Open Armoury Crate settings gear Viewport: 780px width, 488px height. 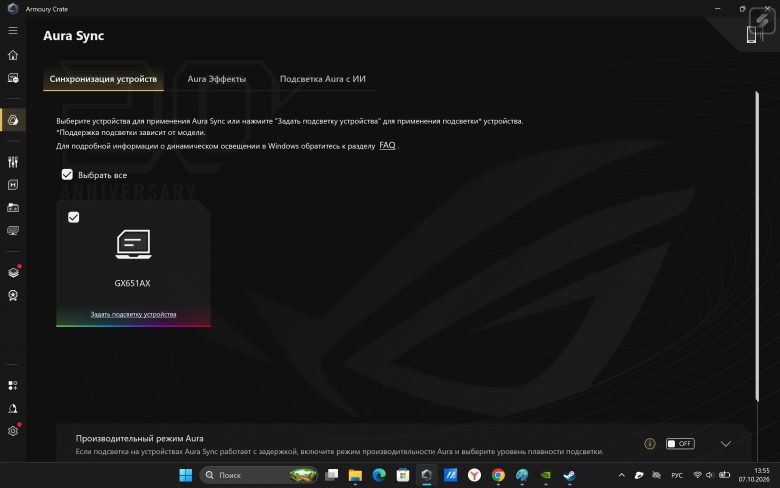click(13, 431)
